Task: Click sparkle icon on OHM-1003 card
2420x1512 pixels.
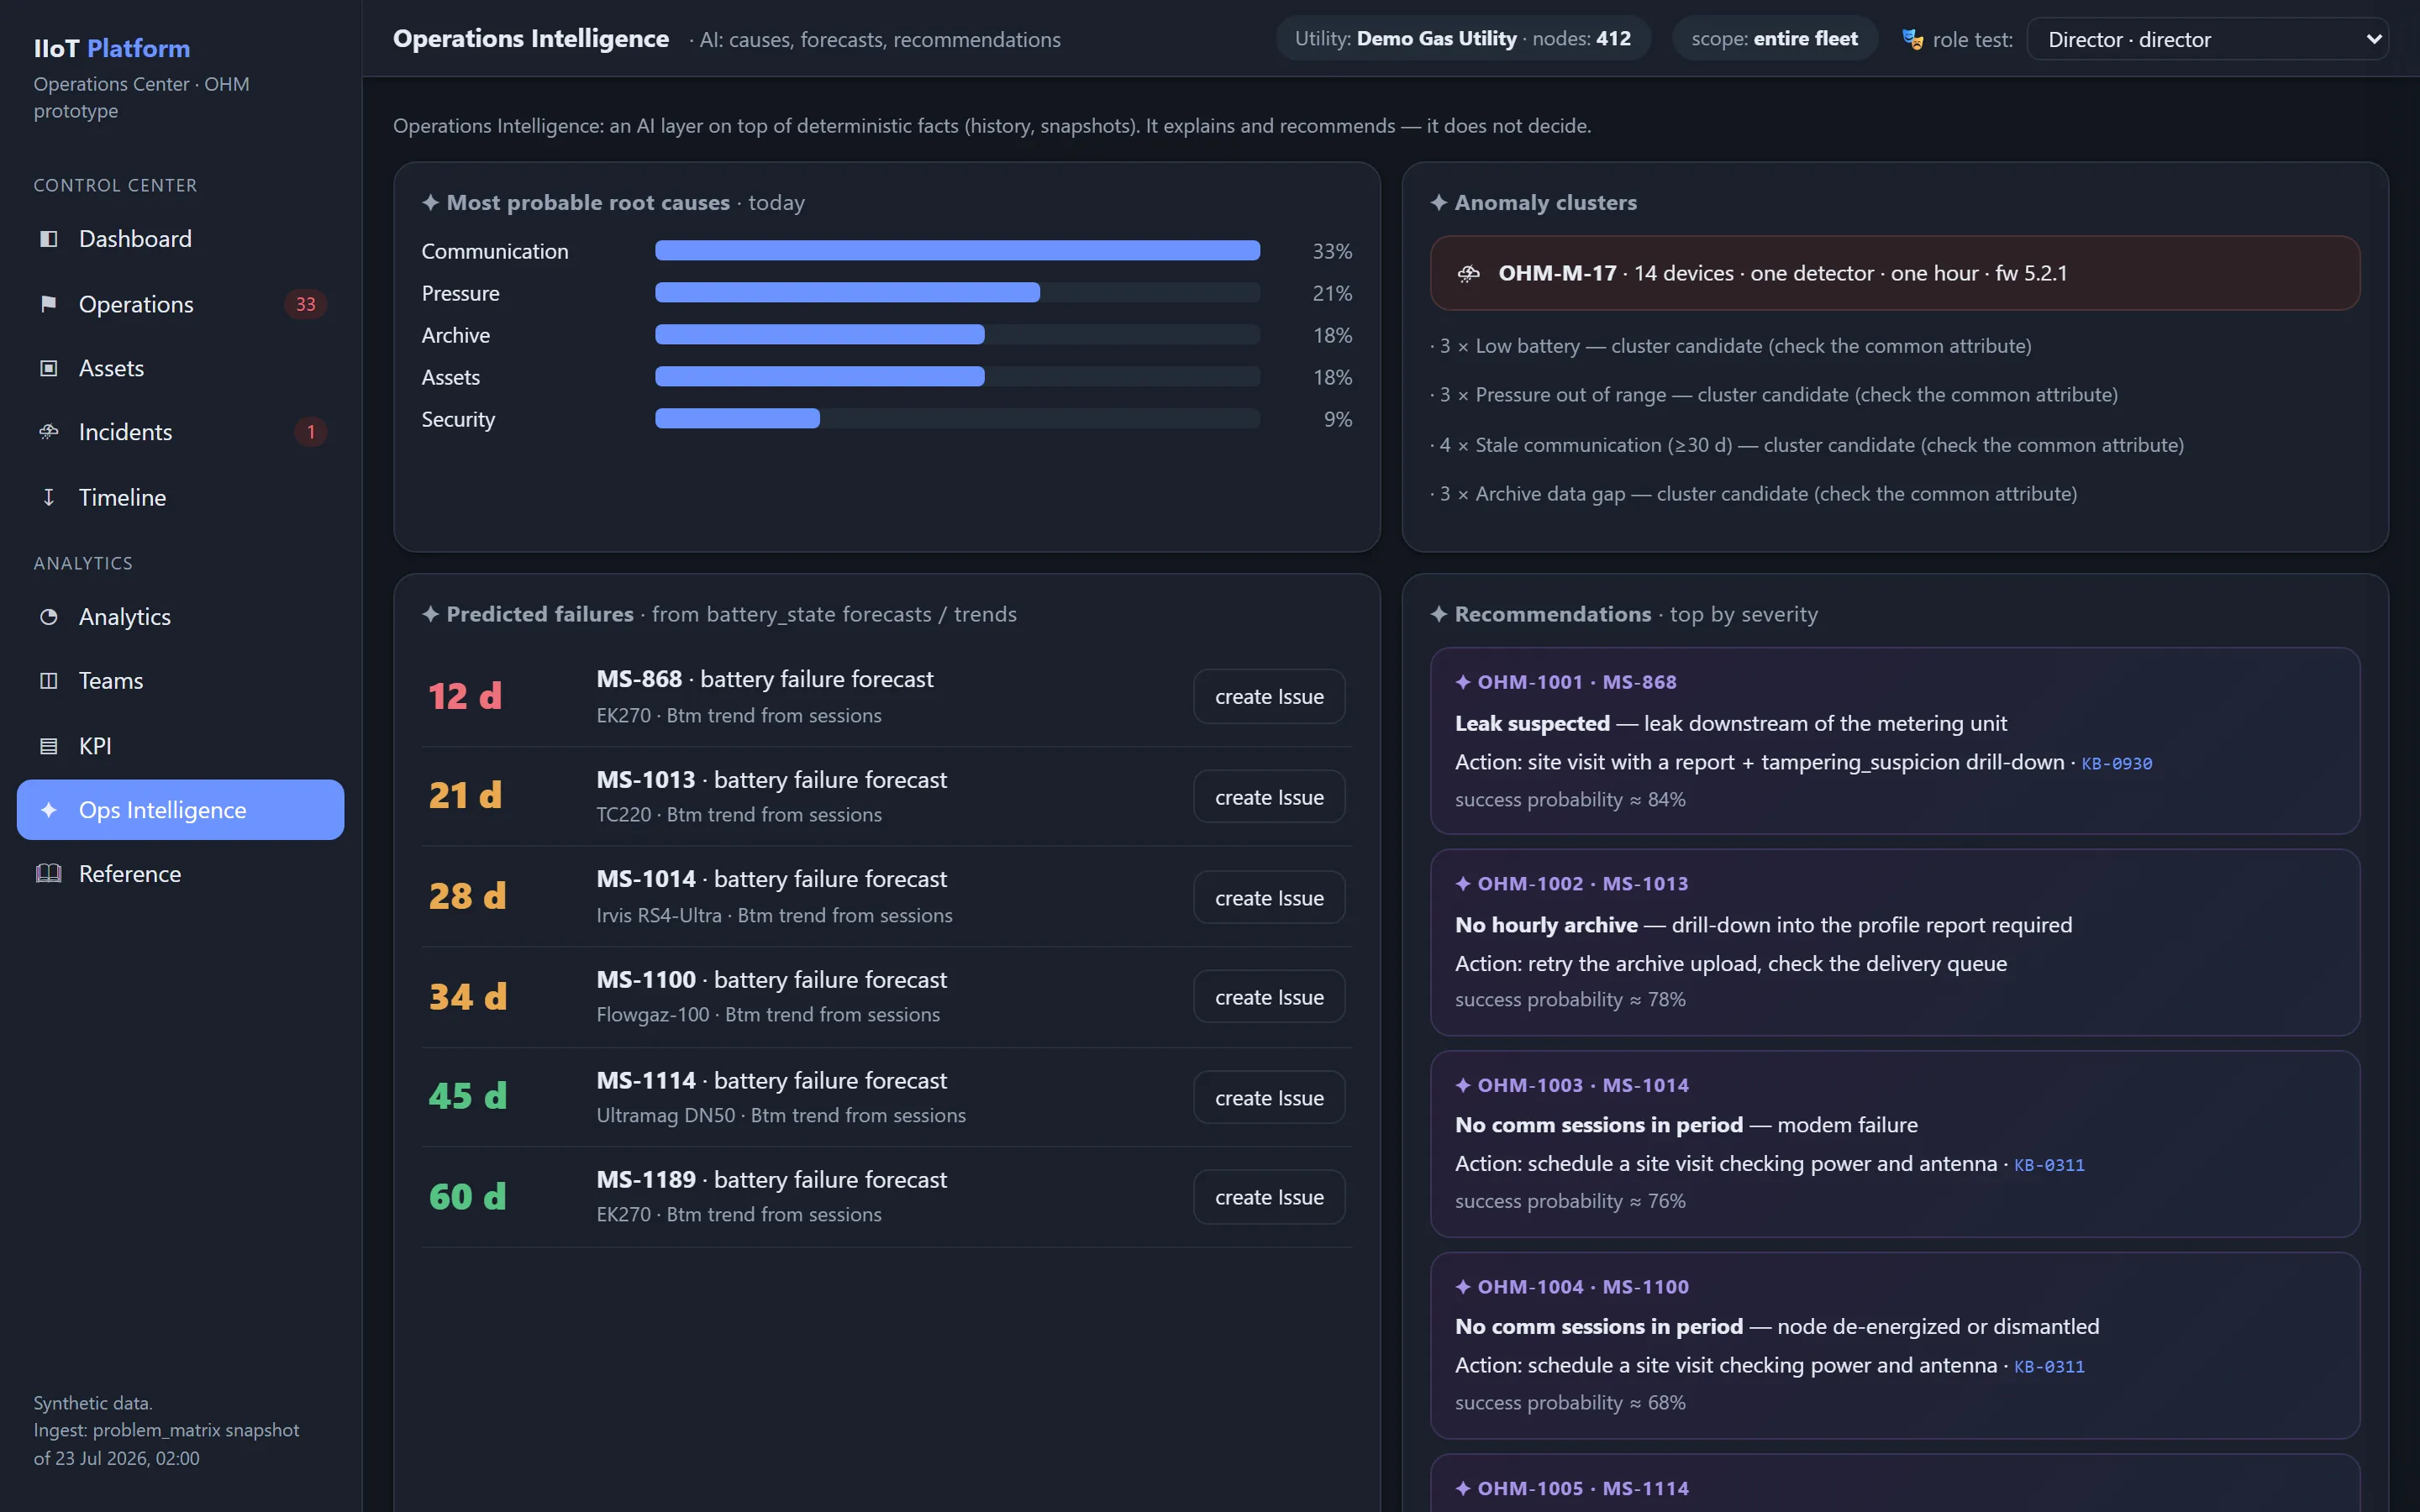Action: 1463,1085
